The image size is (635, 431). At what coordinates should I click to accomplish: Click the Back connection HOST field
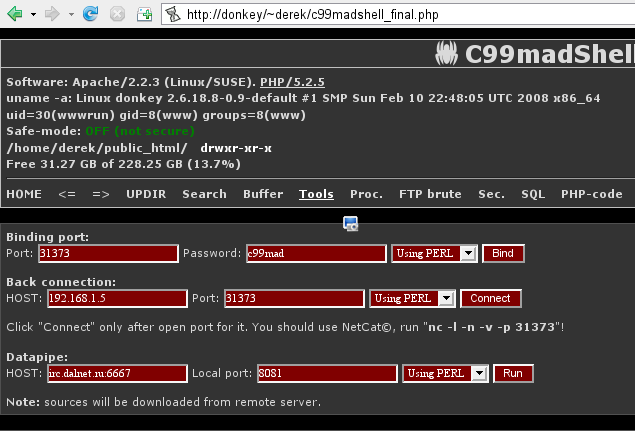(117, 299)
